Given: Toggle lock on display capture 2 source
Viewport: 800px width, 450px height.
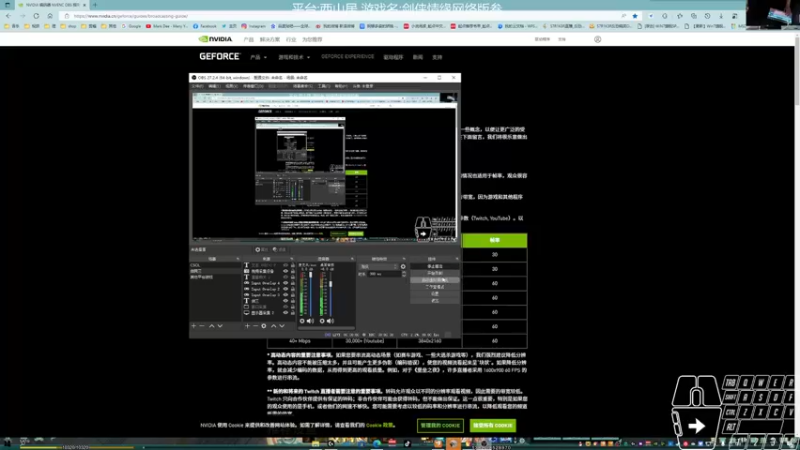Looking at the screenshot, I should (293, 313).
